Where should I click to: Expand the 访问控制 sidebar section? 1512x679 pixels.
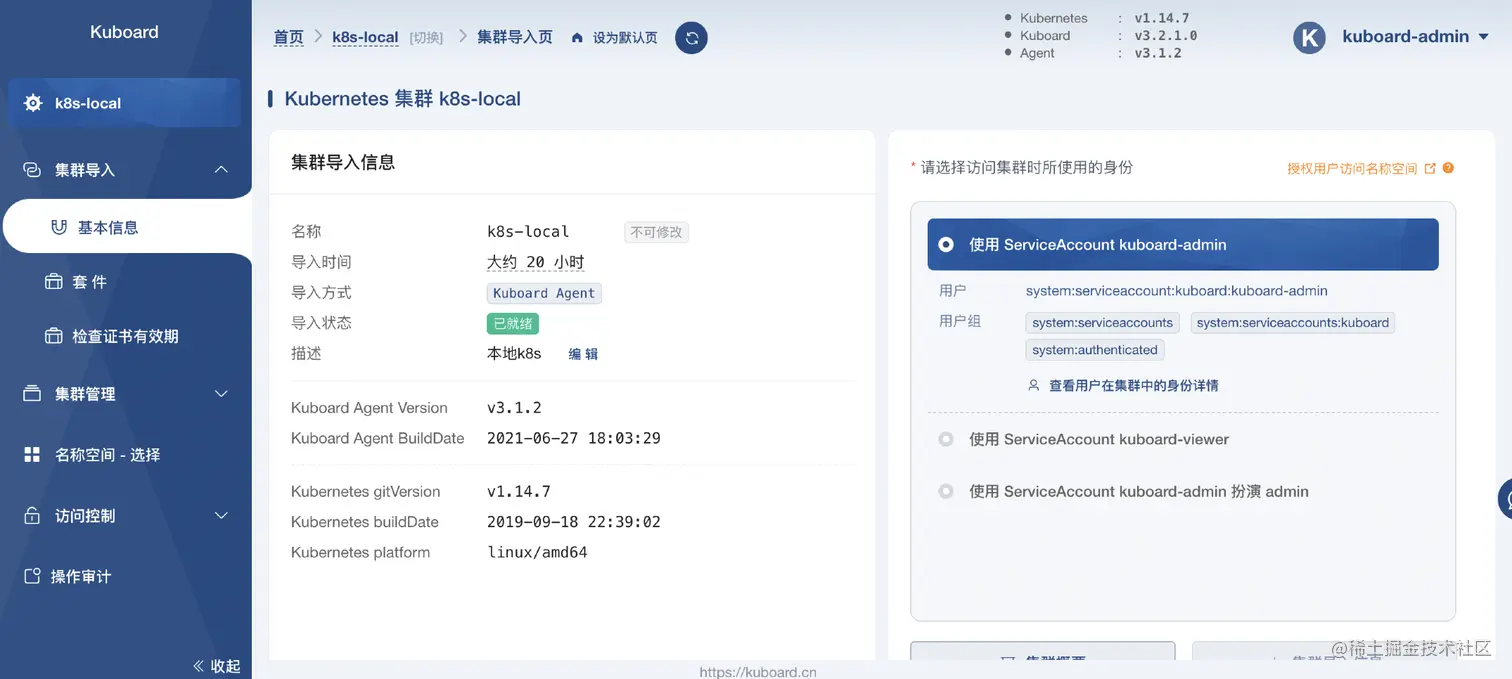222,516
